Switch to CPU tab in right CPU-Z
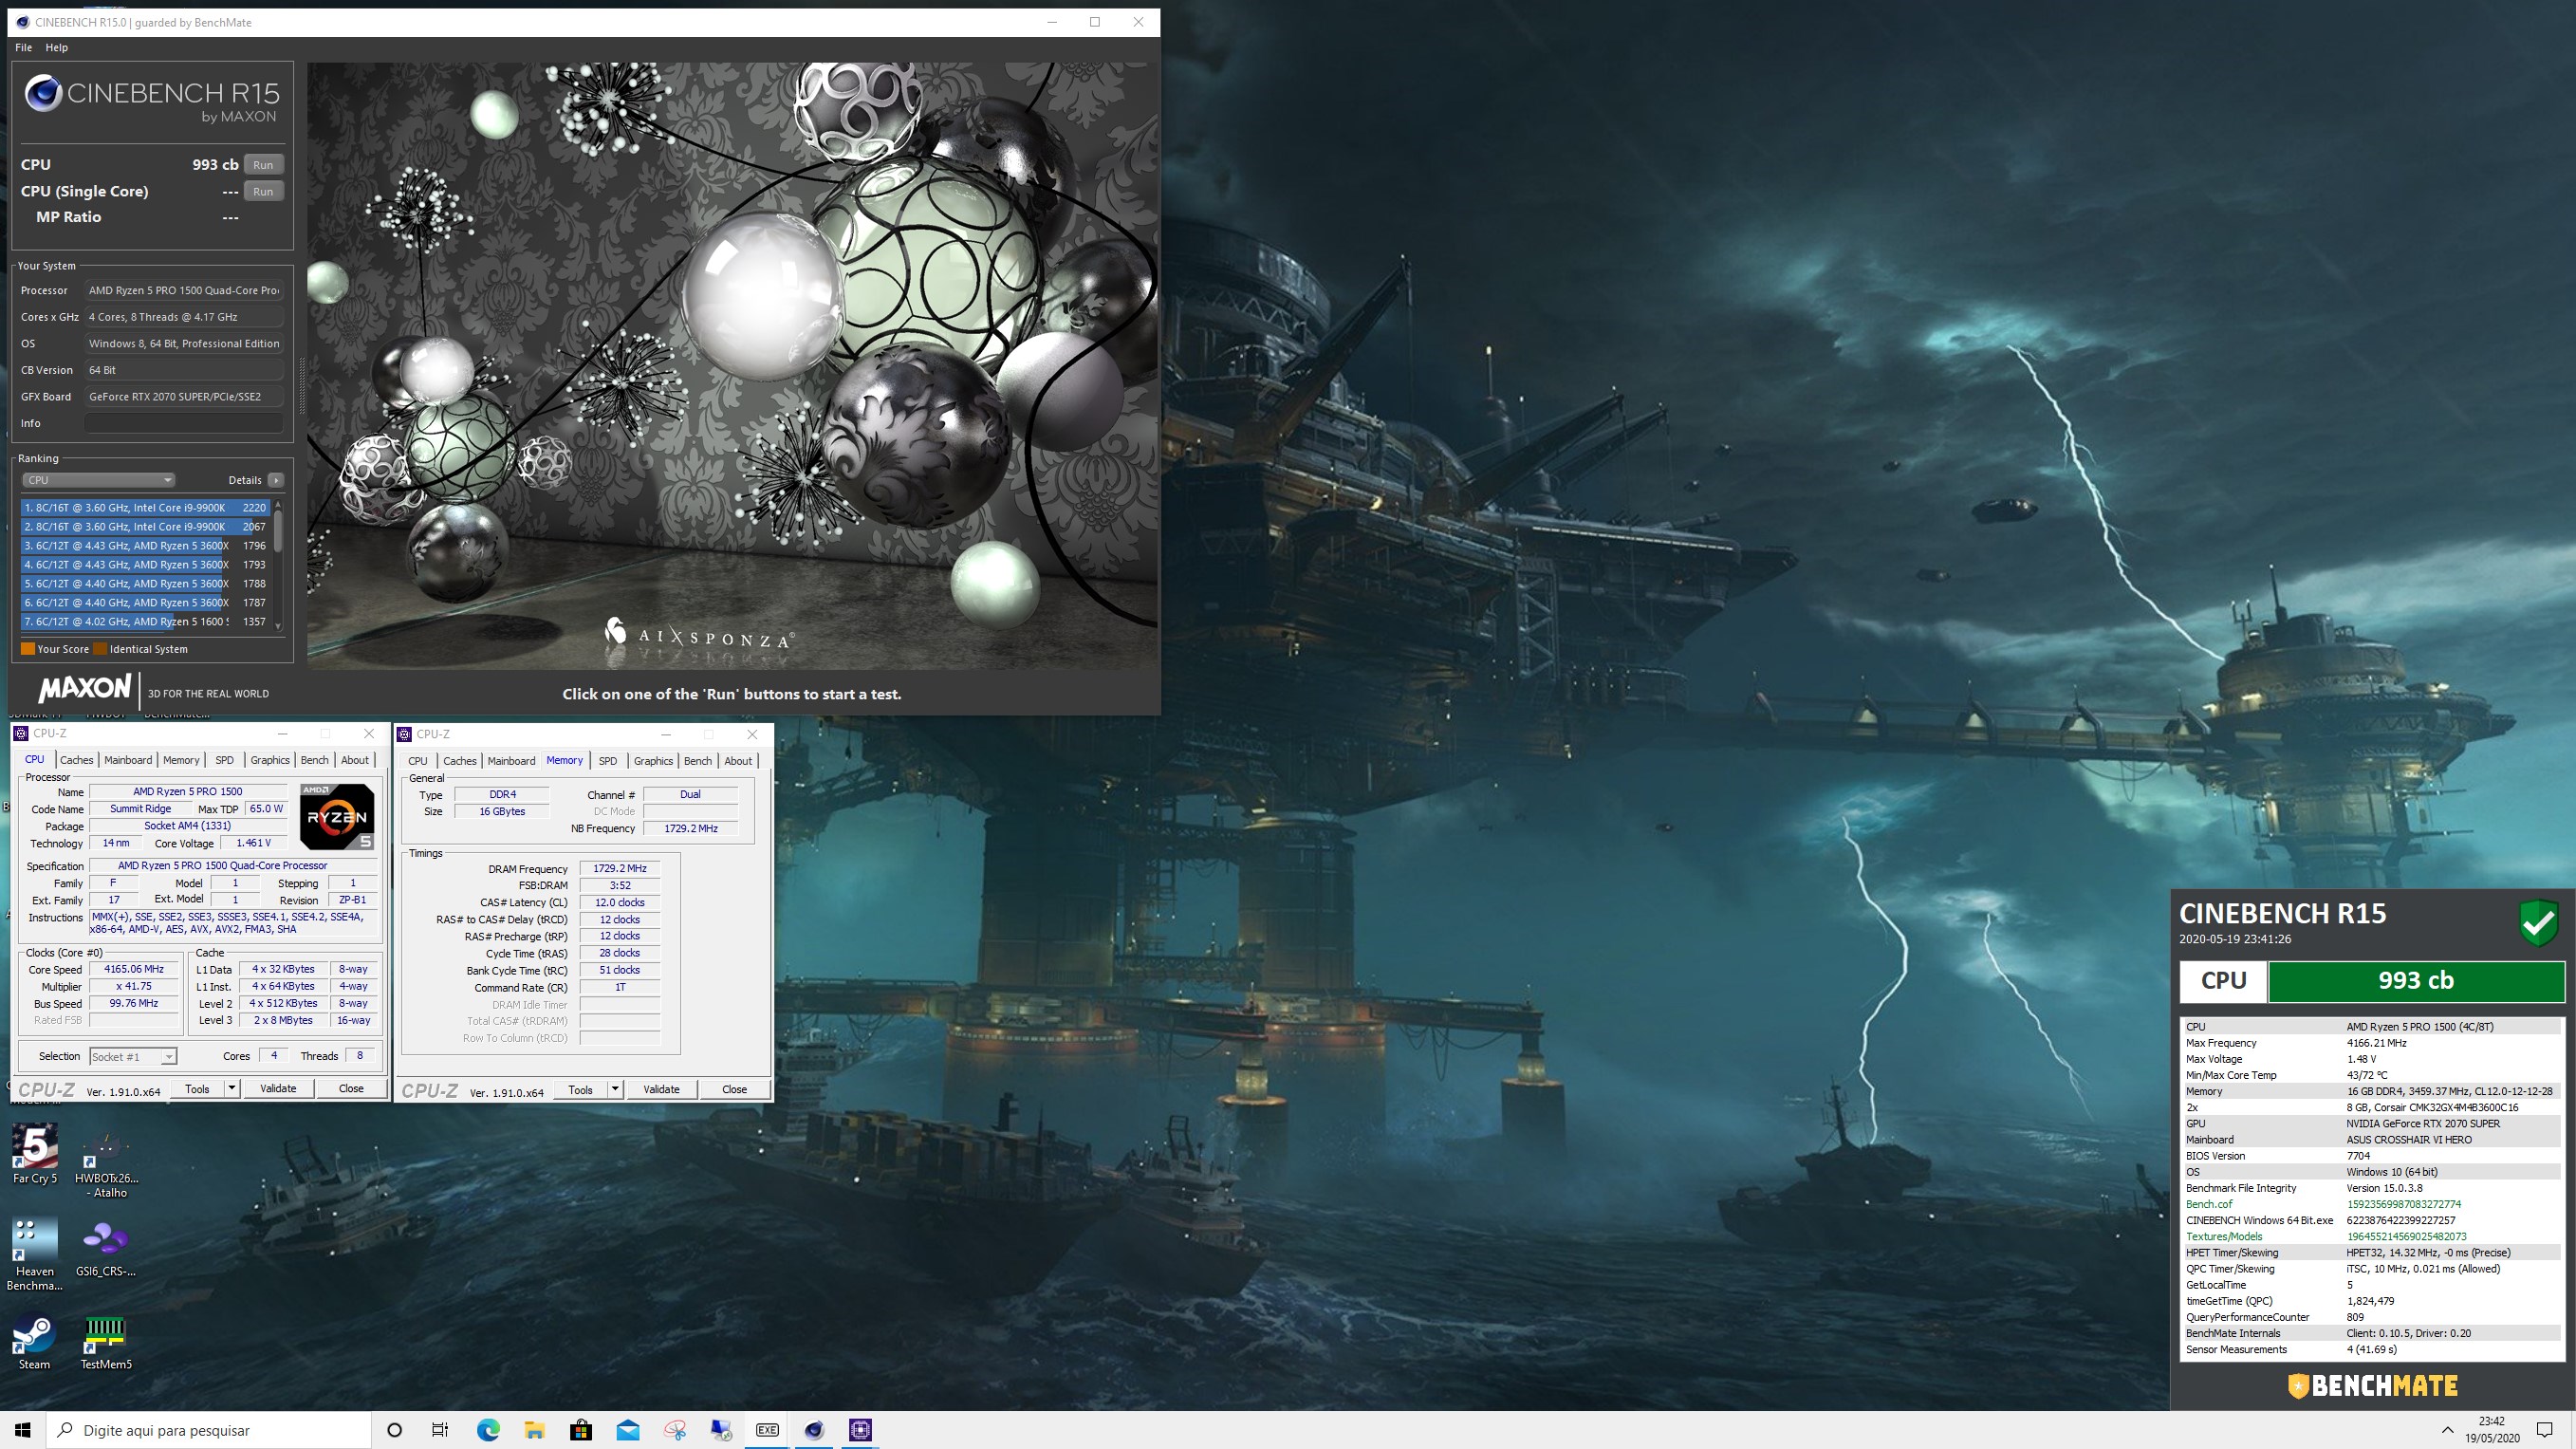Screen dimensions: 2576x1449 pyautogui.click(x=418, y=761)
